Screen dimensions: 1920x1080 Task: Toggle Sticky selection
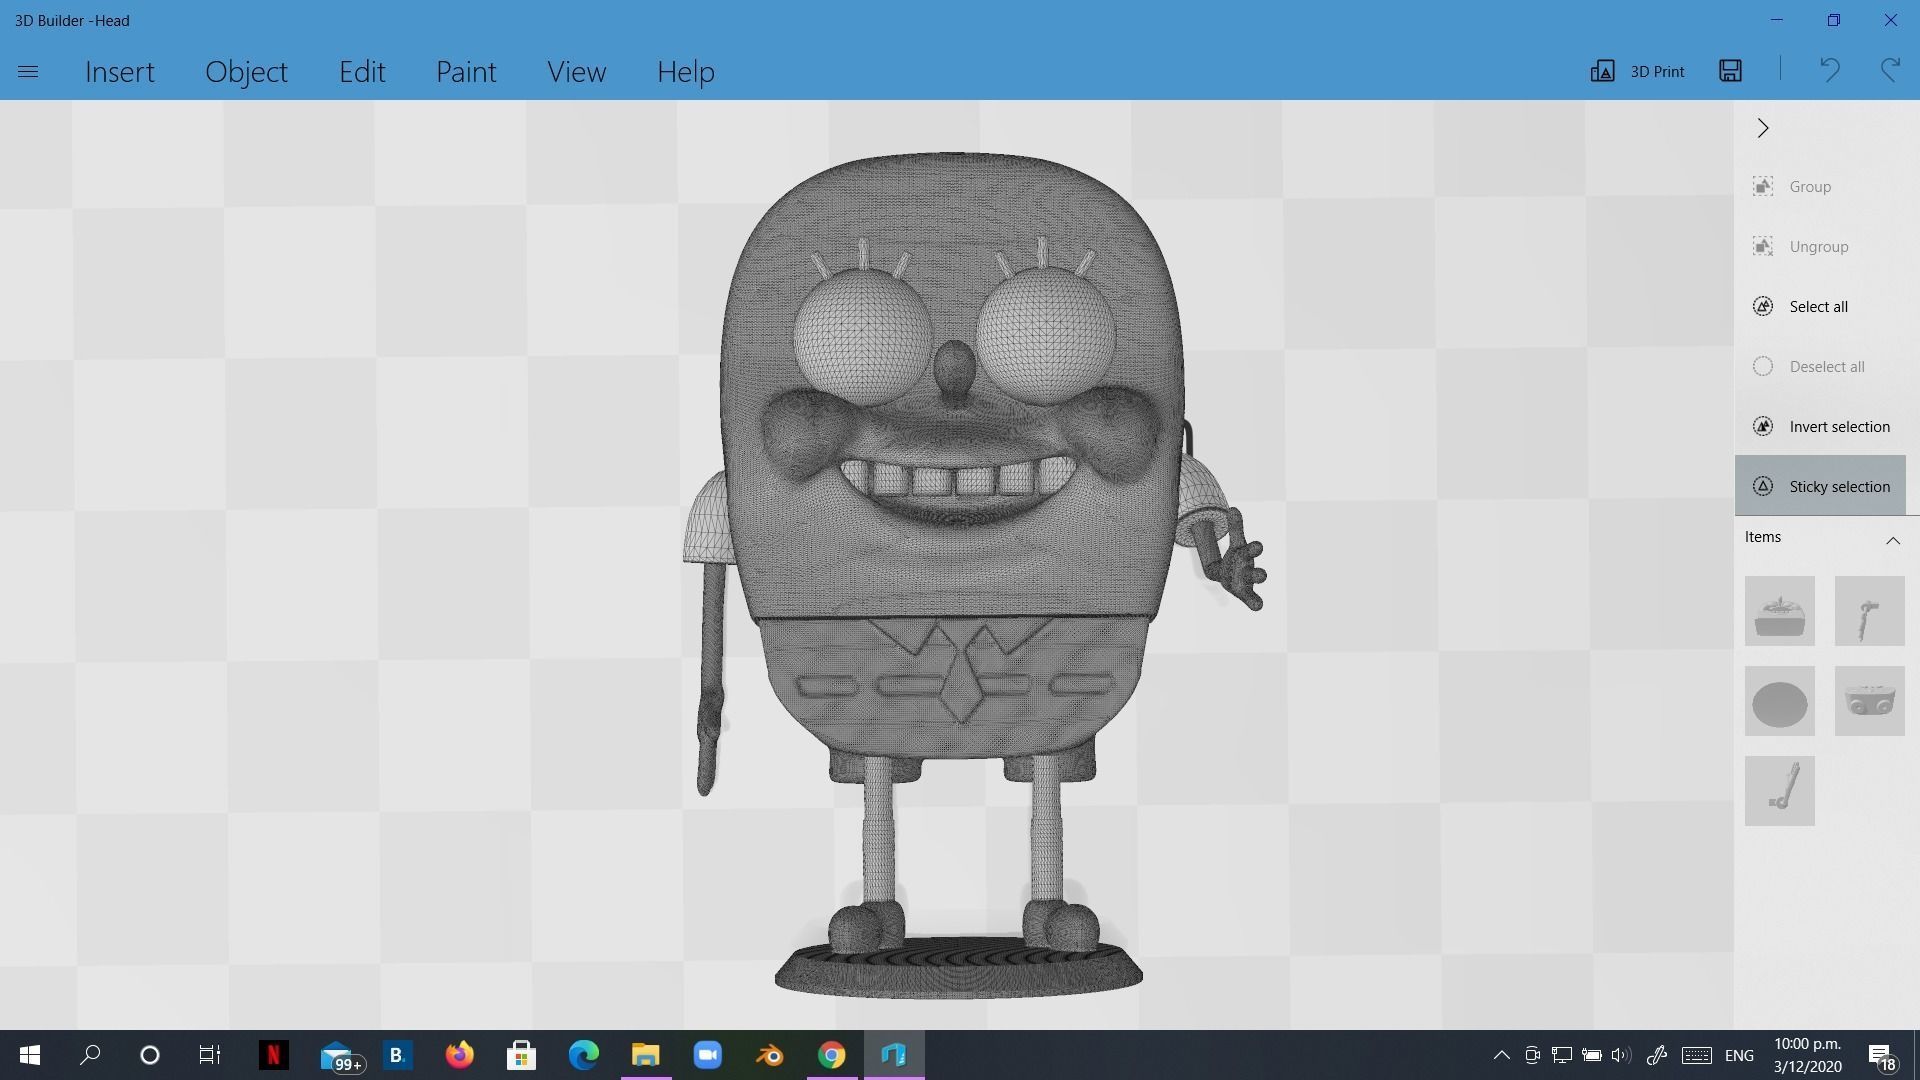click(x=1820, y=486)
